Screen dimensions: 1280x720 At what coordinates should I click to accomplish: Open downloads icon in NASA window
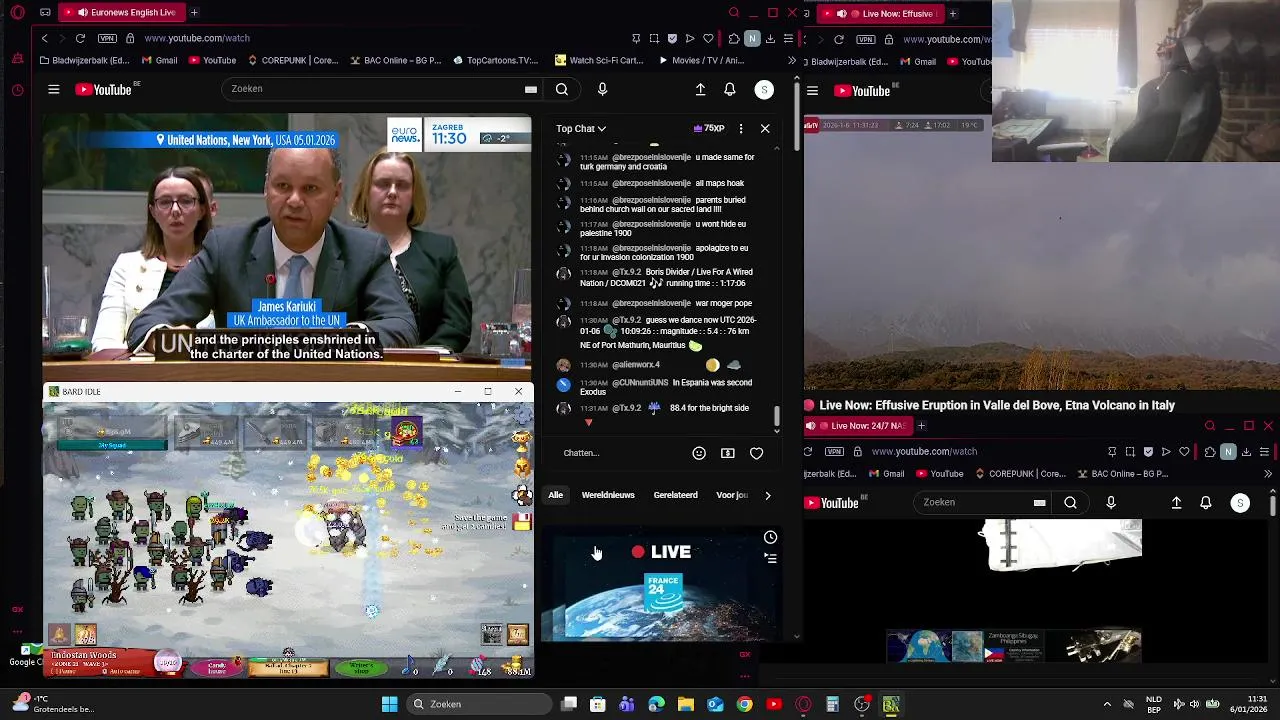1246,451
